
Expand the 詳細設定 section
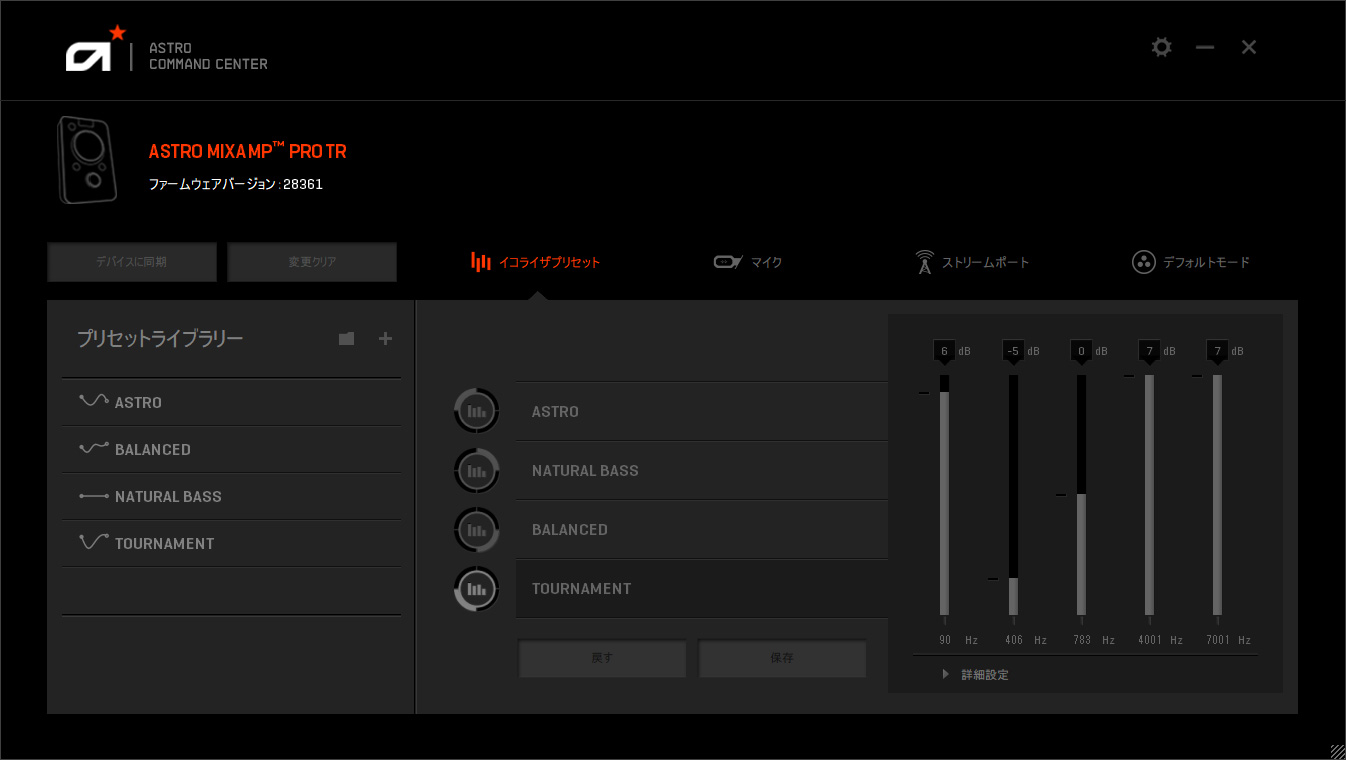click(976, 675)
